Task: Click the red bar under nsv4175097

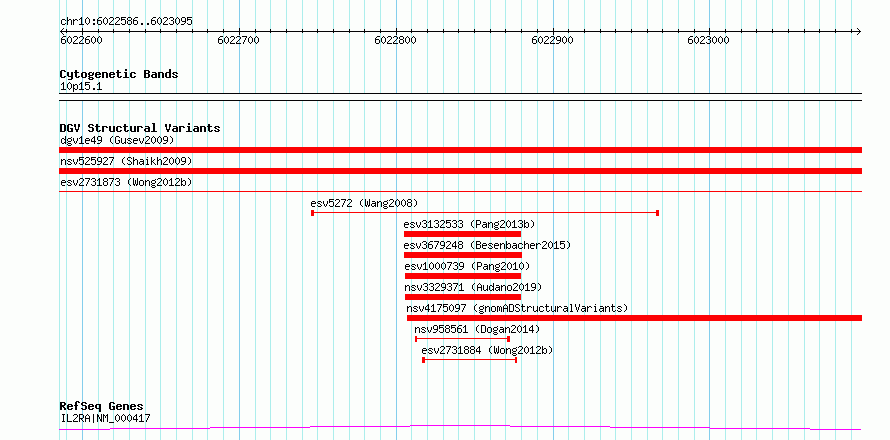Action: point(634,318)
